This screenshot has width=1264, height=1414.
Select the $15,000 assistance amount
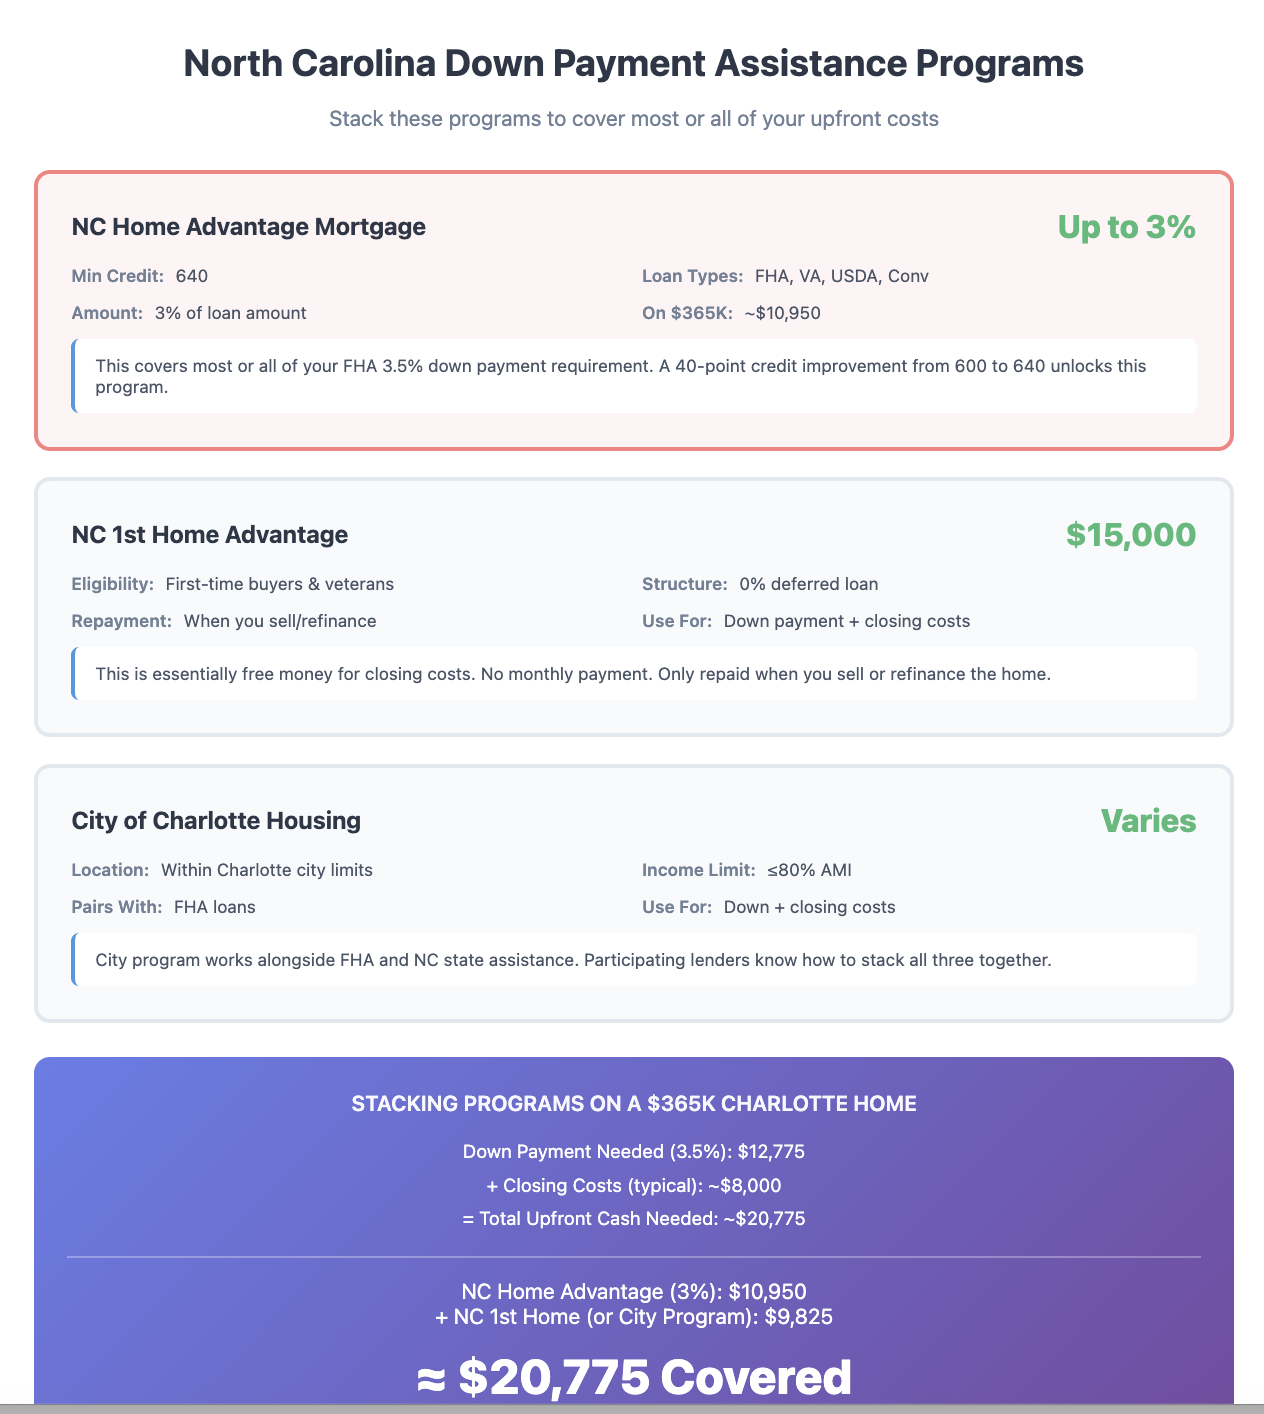pyautogui.click(x=1131, y=535)
